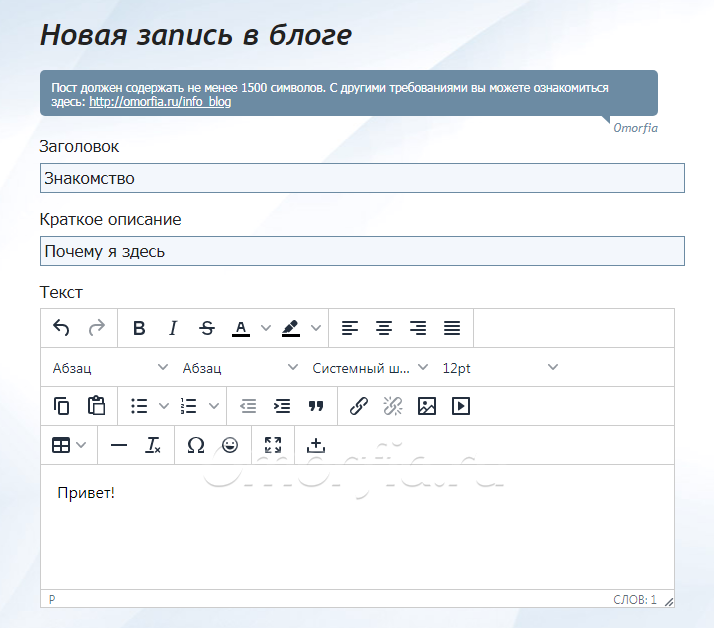Toggle fullscreen editor mode

[x=273, y=445]
